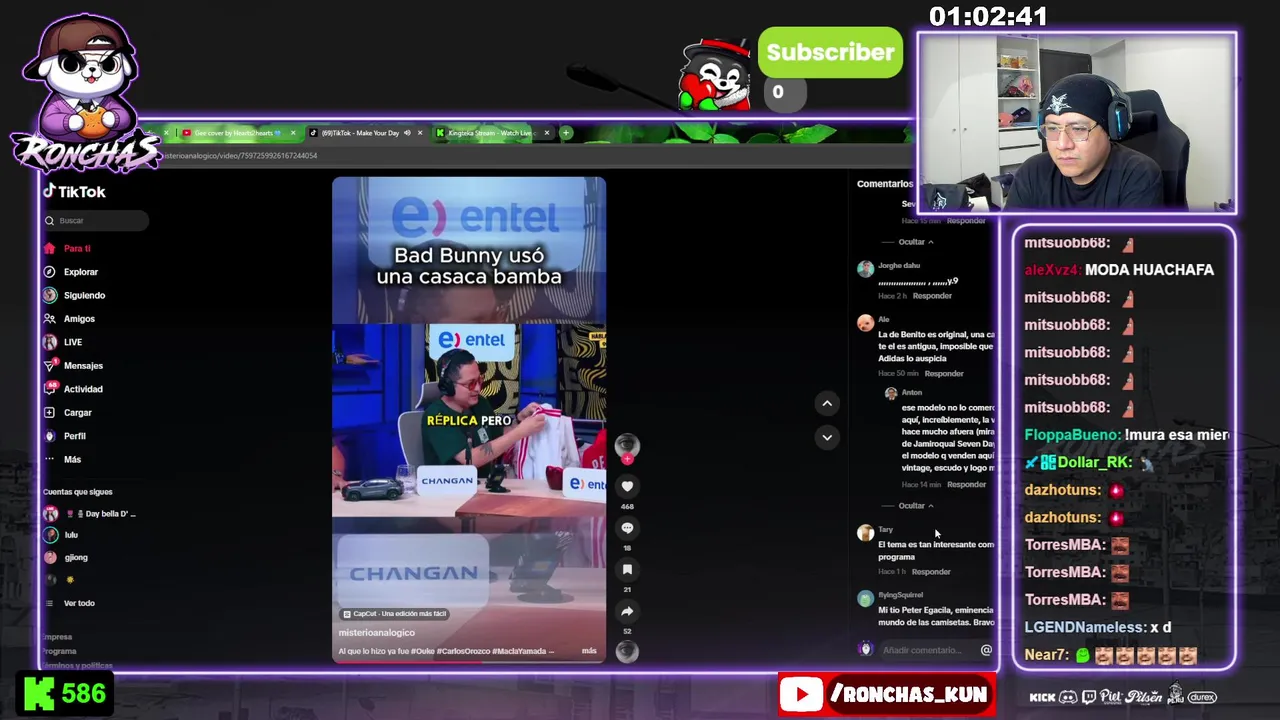Switch to the Kingteka Stream tab
The height and width of the screenshot is (720, 1280).
tap(488, 133)
